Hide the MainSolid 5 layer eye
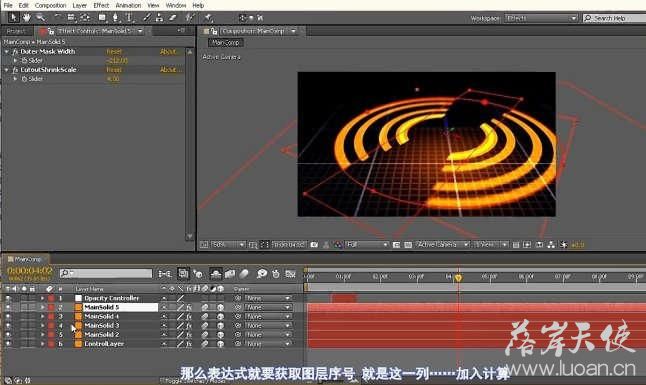This screenshot has width=646, height=385. click(8, 308)
